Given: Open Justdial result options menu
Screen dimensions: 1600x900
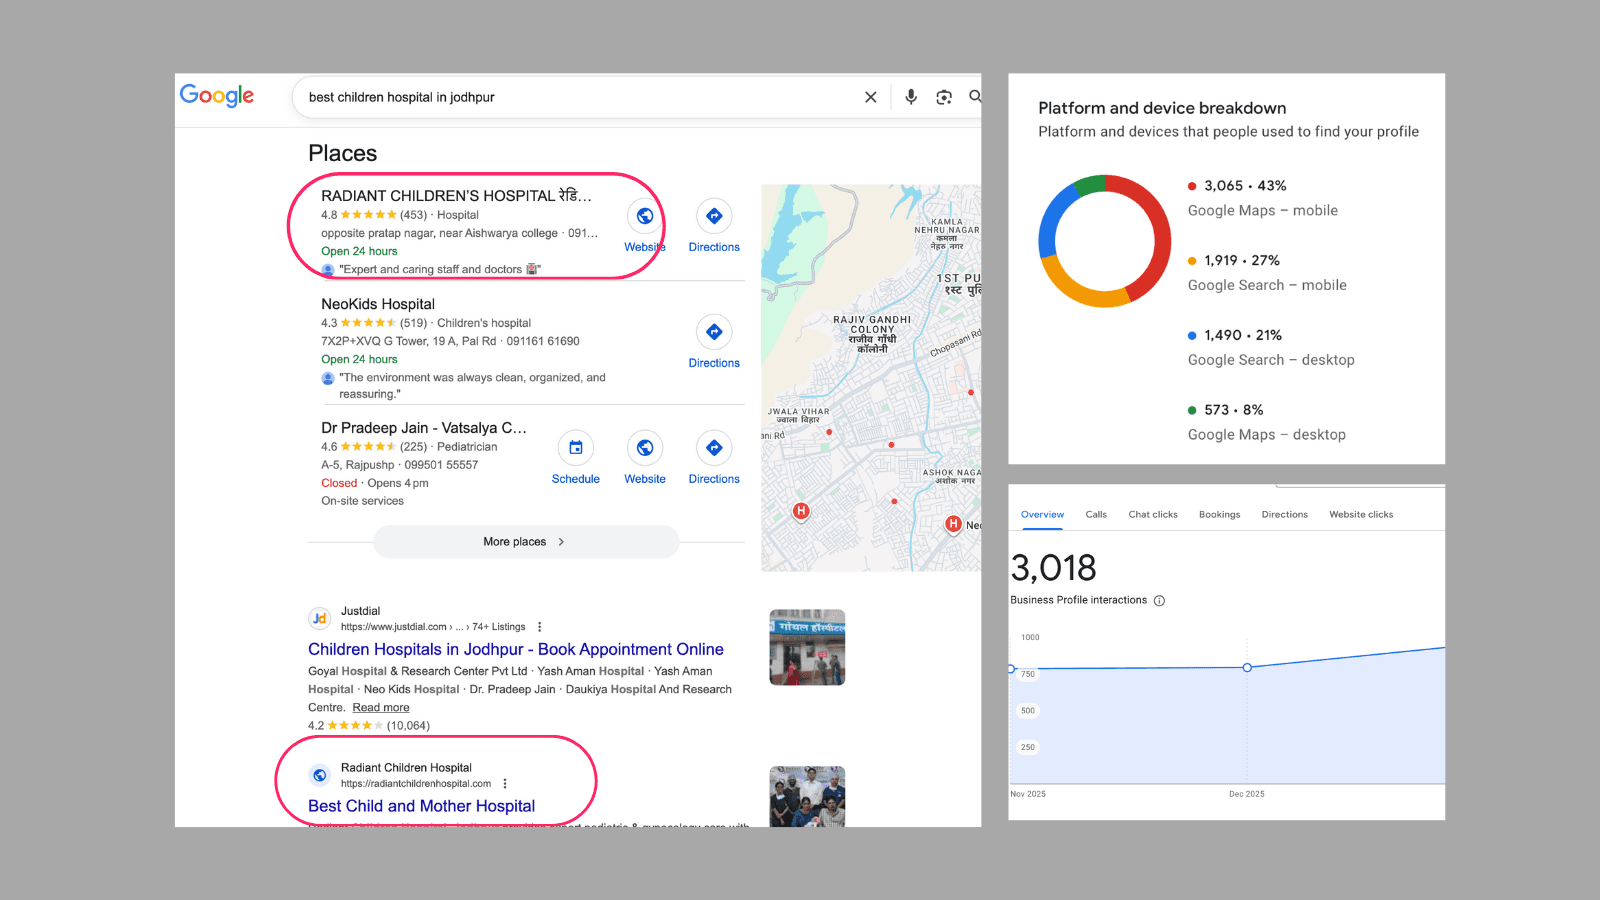Looking at the screenshot, I should tap(540, 627).
